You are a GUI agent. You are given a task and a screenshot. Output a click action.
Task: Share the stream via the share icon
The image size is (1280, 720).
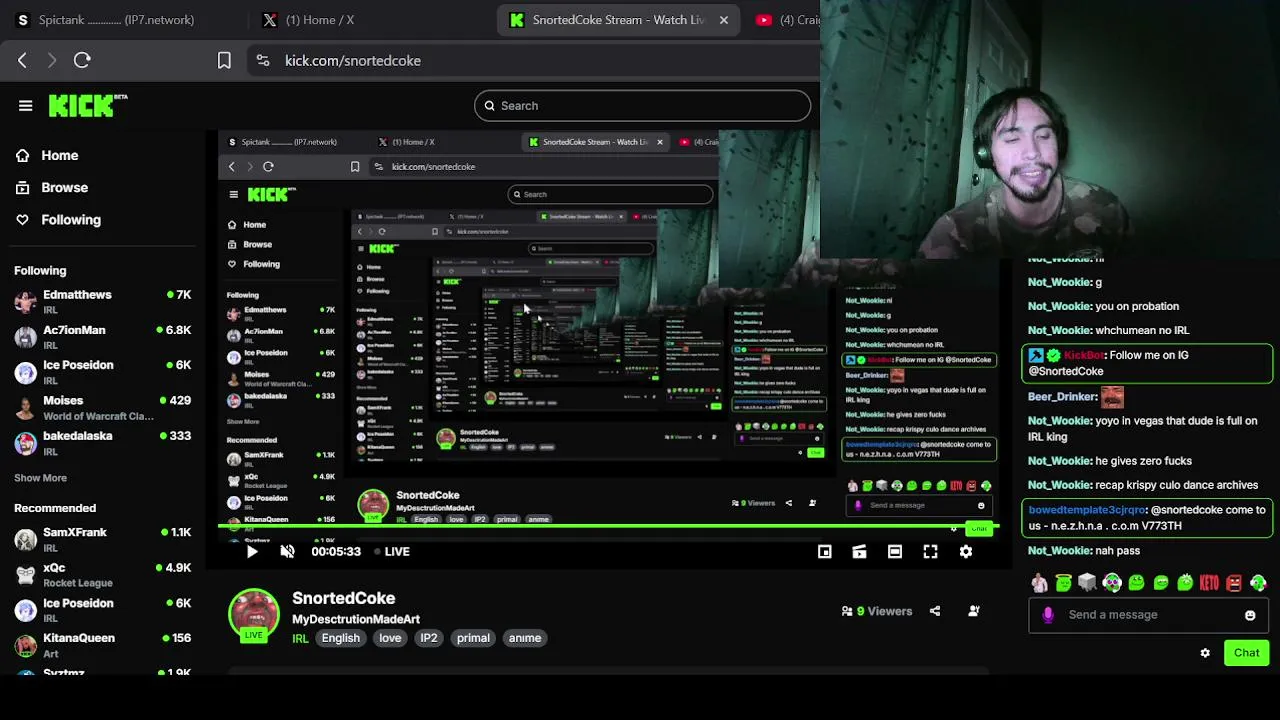click(x=935, y=611)
